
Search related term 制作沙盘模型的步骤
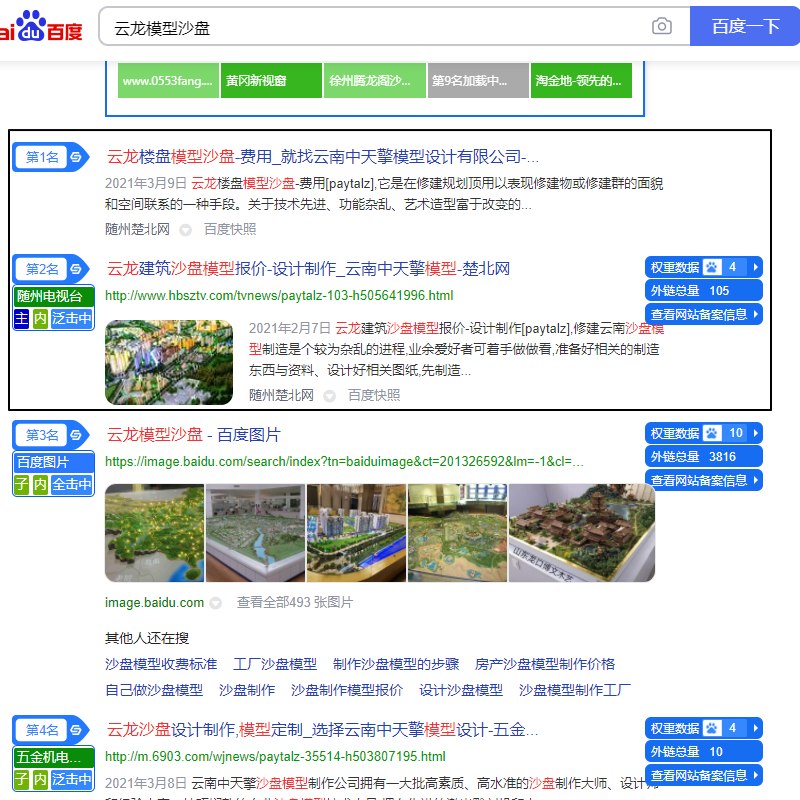coord(396,664)
